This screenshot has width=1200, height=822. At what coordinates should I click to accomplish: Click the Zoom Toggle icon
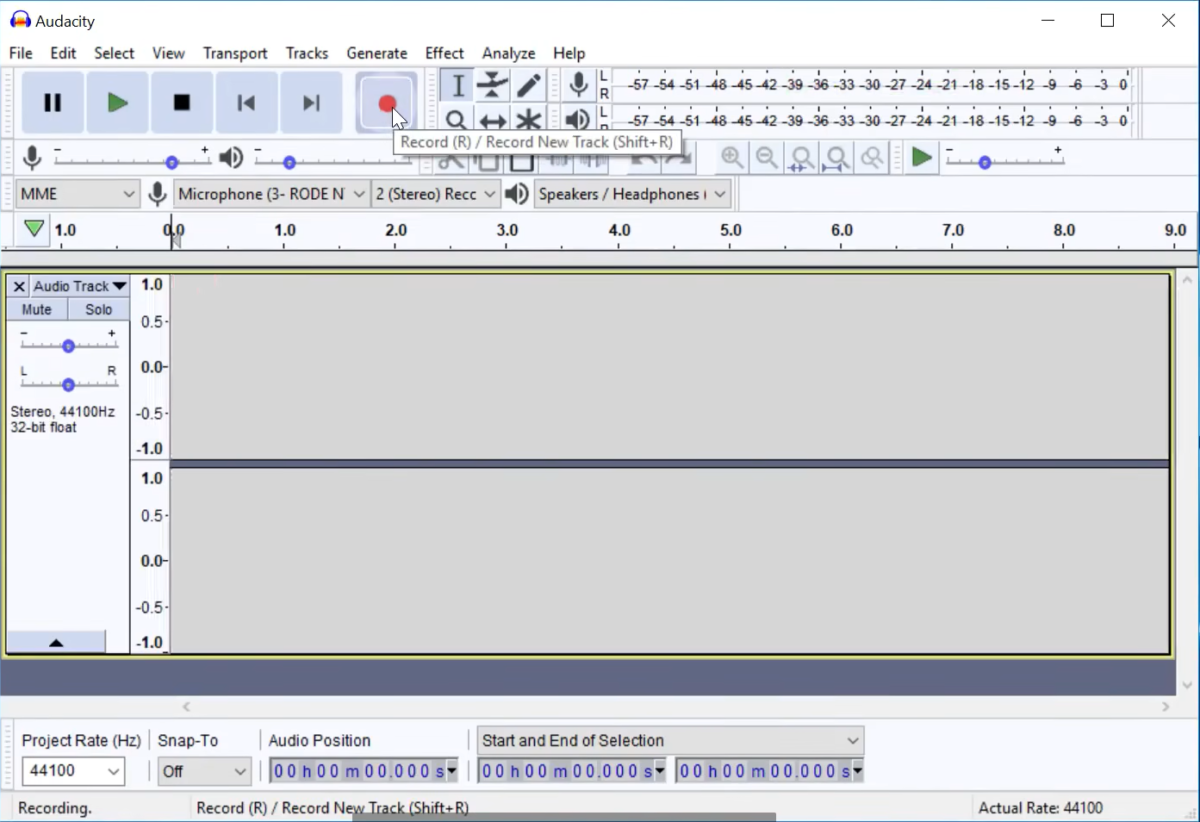(x=872, y=158)
